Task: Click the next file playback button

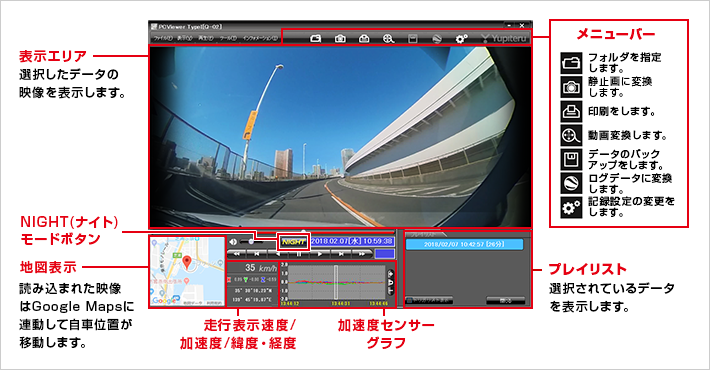Action: pos(341,254)
